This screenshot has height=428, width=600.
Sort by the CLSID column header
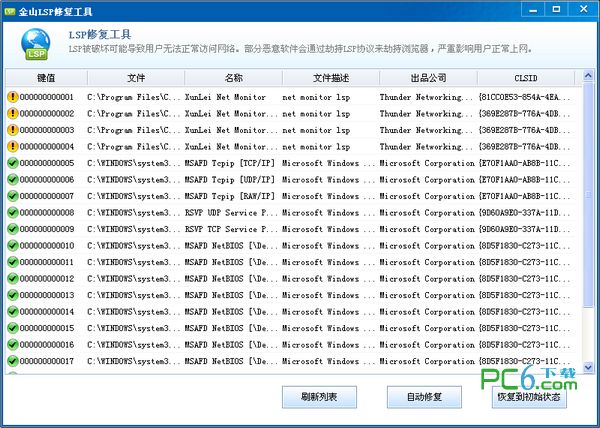coord(525,77)
